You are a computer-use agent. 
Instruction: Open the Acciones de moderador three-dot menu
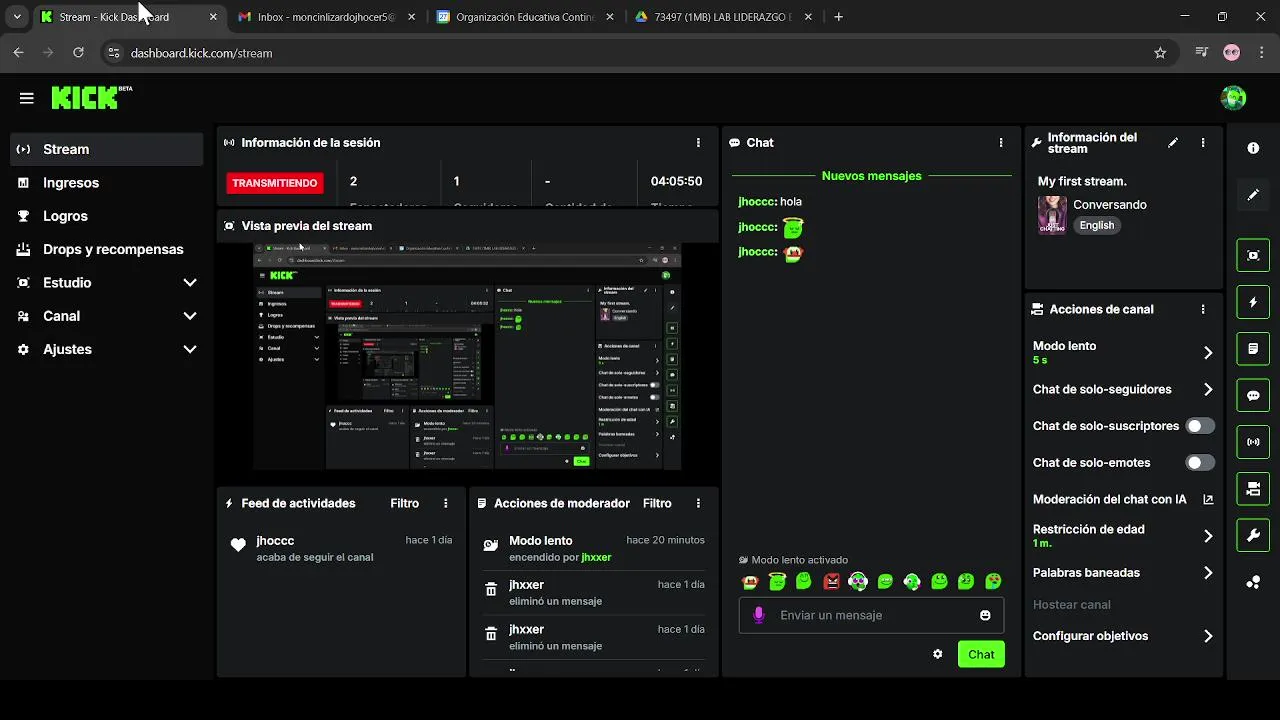[698, 504]
